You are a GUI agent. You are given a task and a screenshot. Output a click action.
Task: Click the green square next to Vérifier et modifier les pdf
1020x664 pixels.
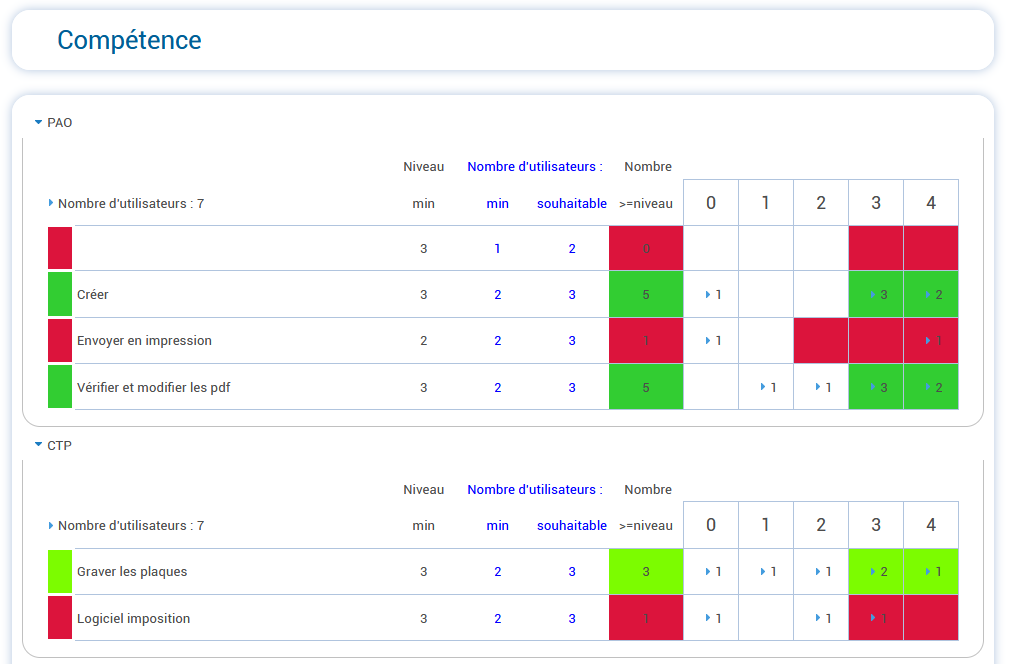(x=60, y=386)
